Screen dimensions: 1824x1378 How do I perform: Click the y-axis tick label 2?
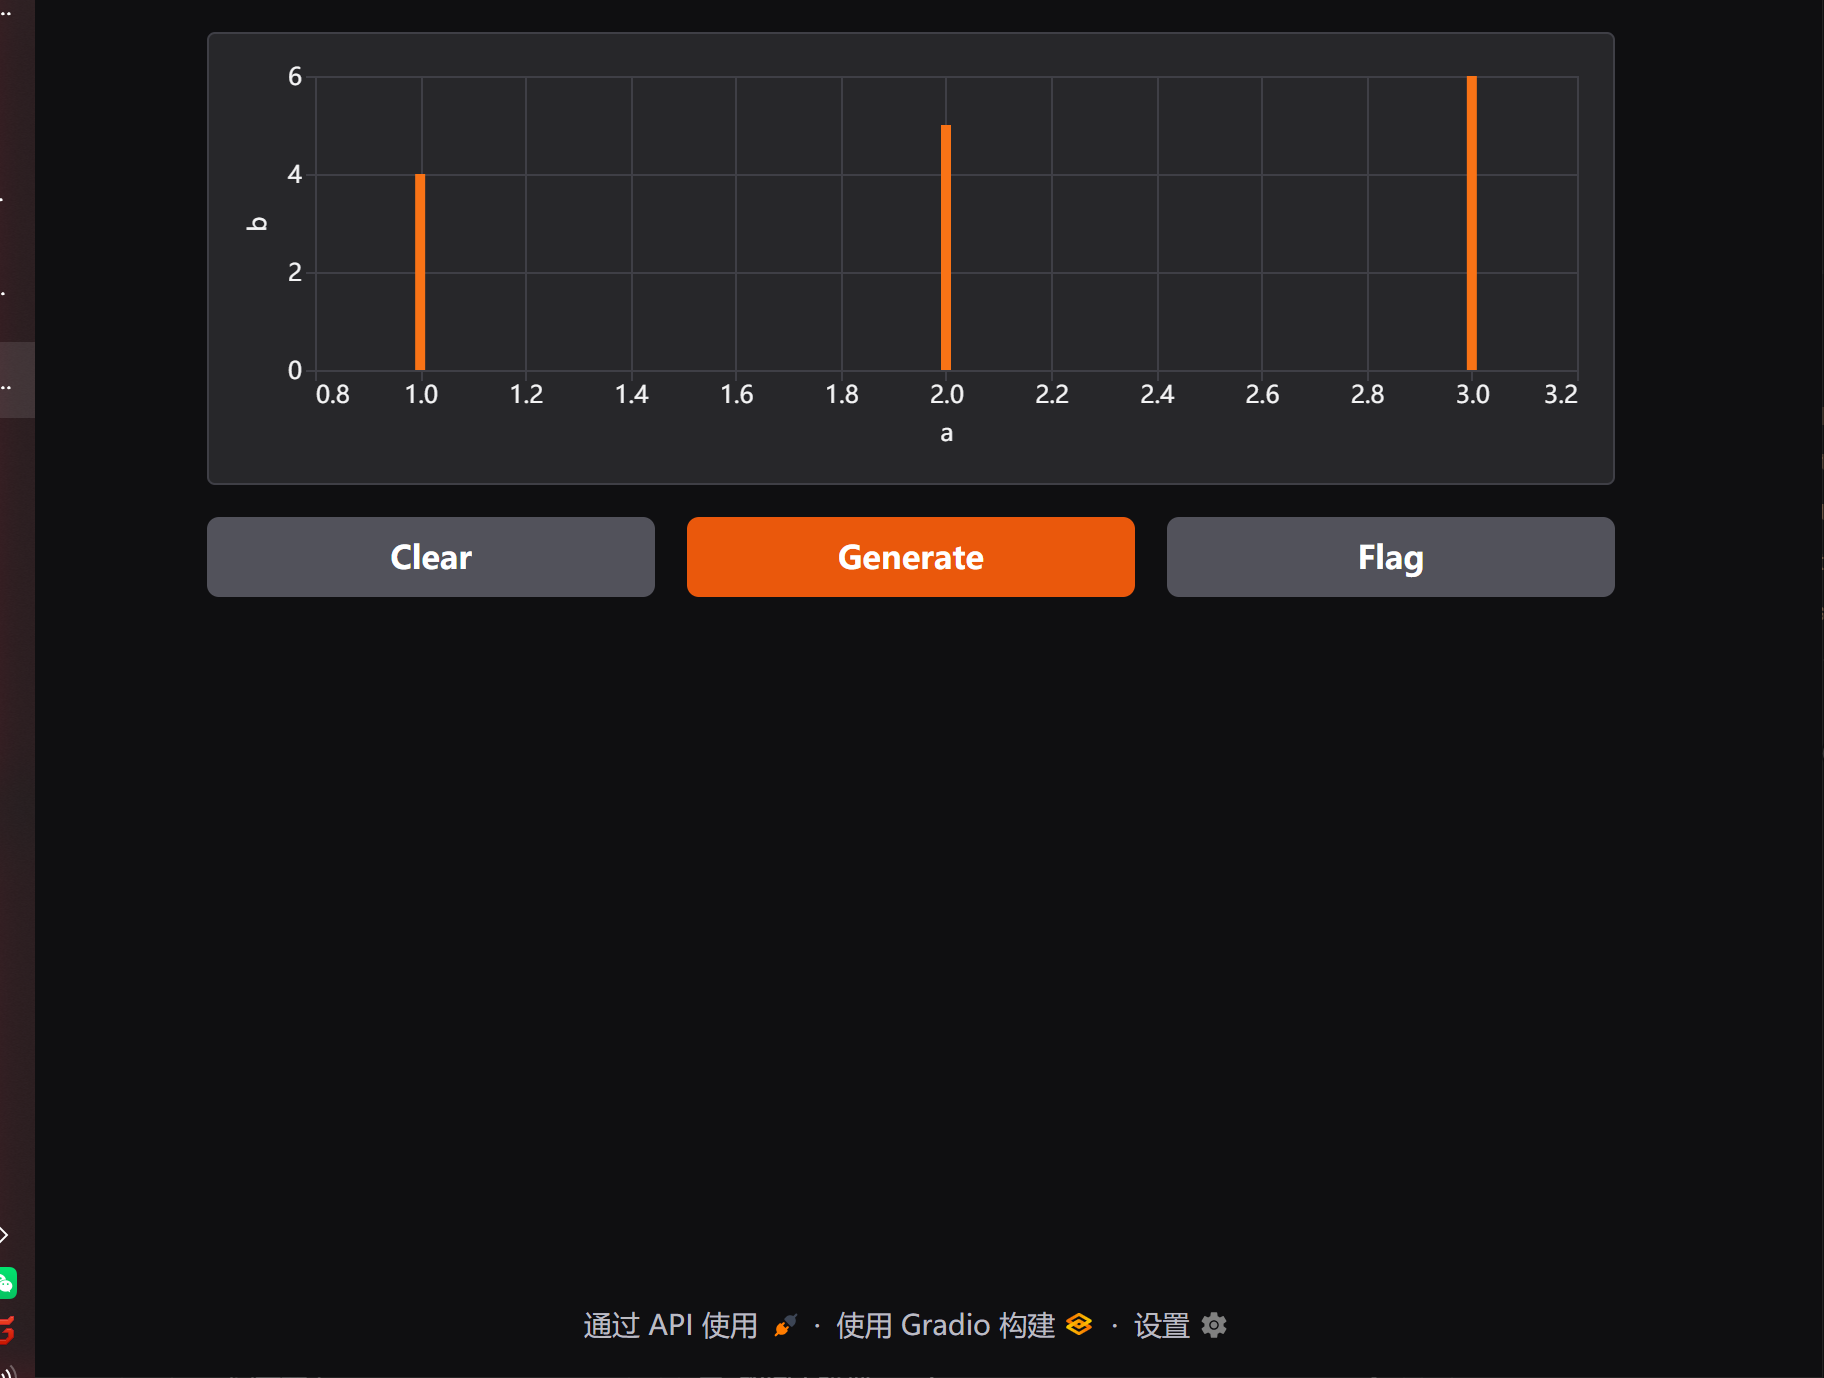[295, 272]
